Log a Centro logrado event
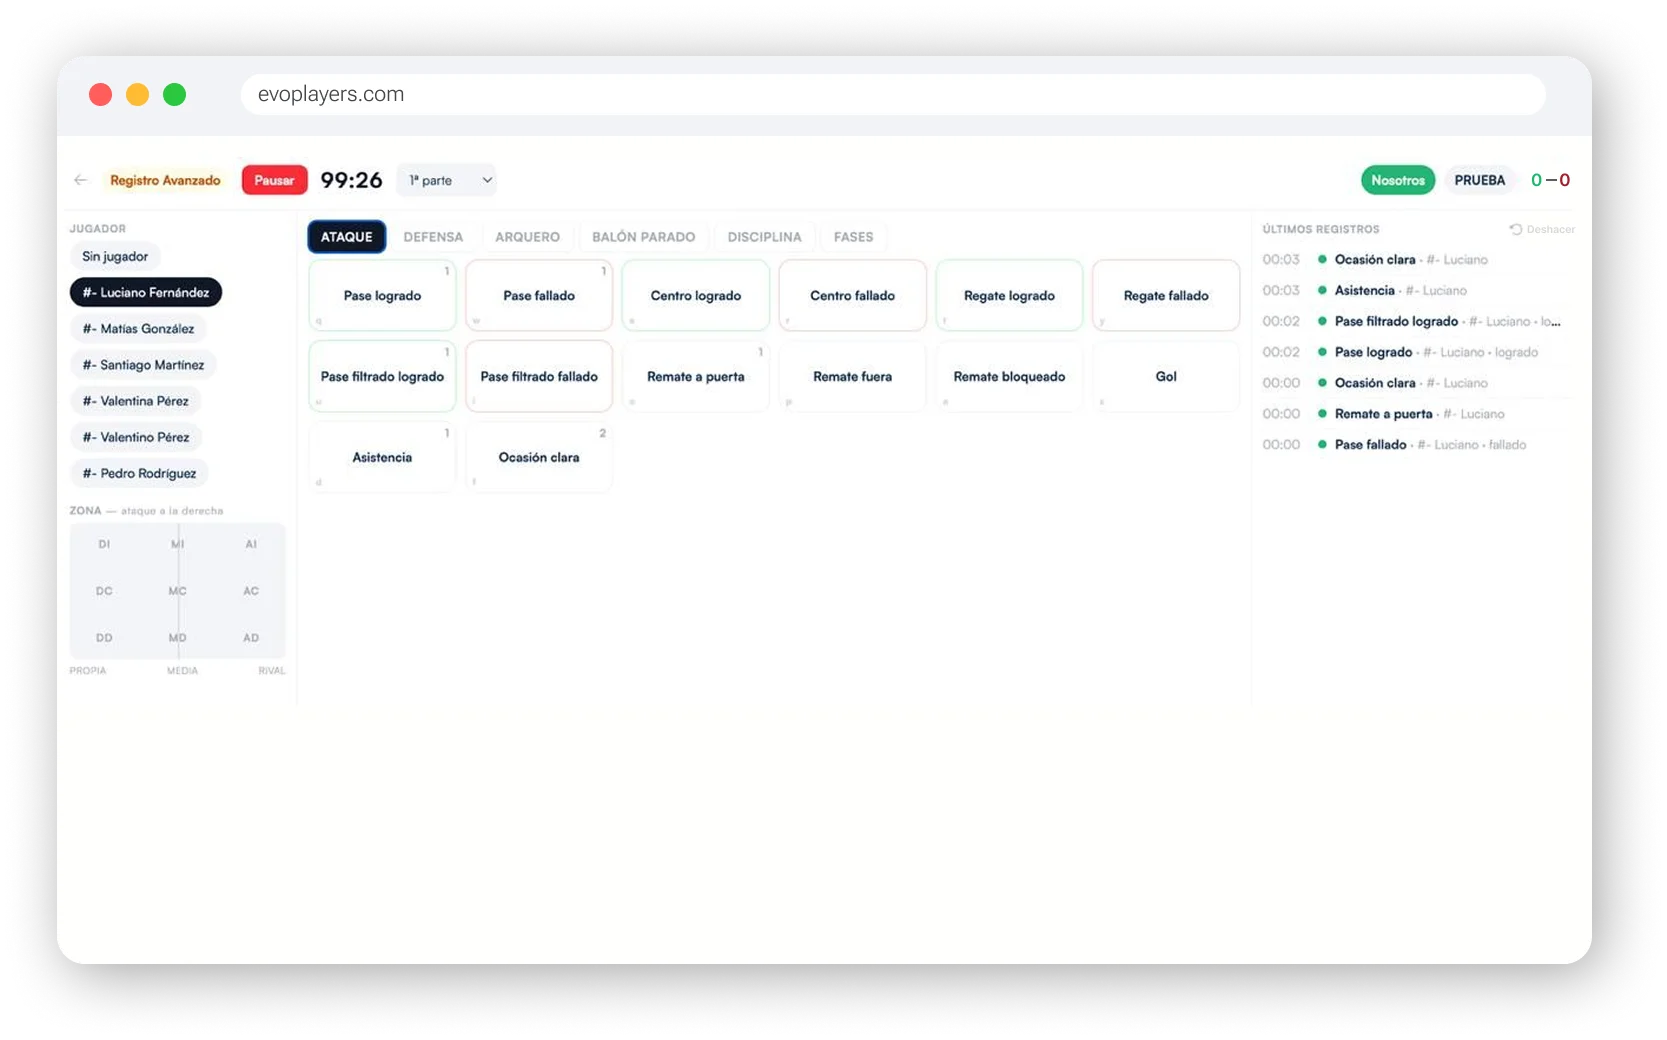 tap(696, 295)
